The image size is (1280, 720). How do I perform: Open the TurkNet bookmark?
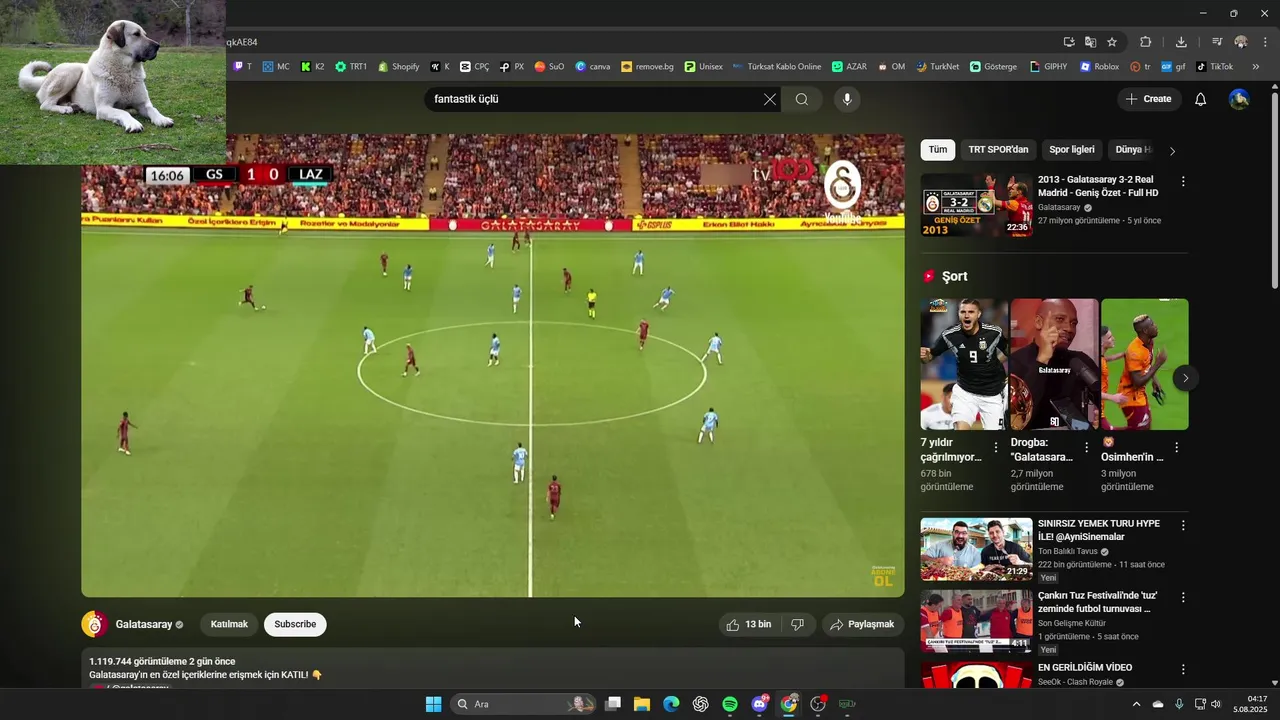936,67
